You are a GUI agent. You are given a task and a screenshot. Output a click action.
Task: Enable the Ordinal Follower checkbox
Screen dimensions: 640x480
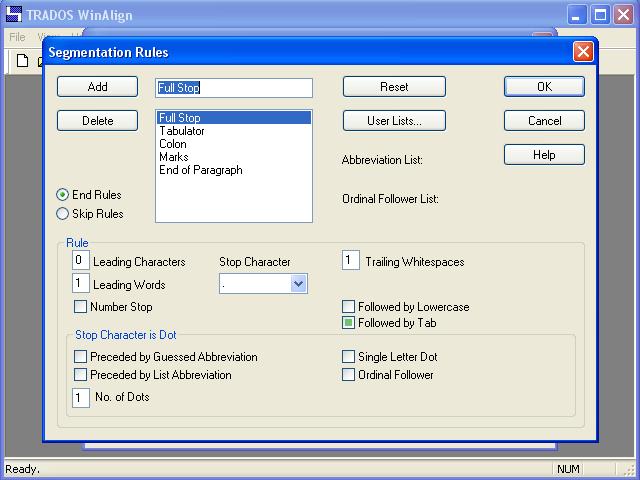pos(349,375)
